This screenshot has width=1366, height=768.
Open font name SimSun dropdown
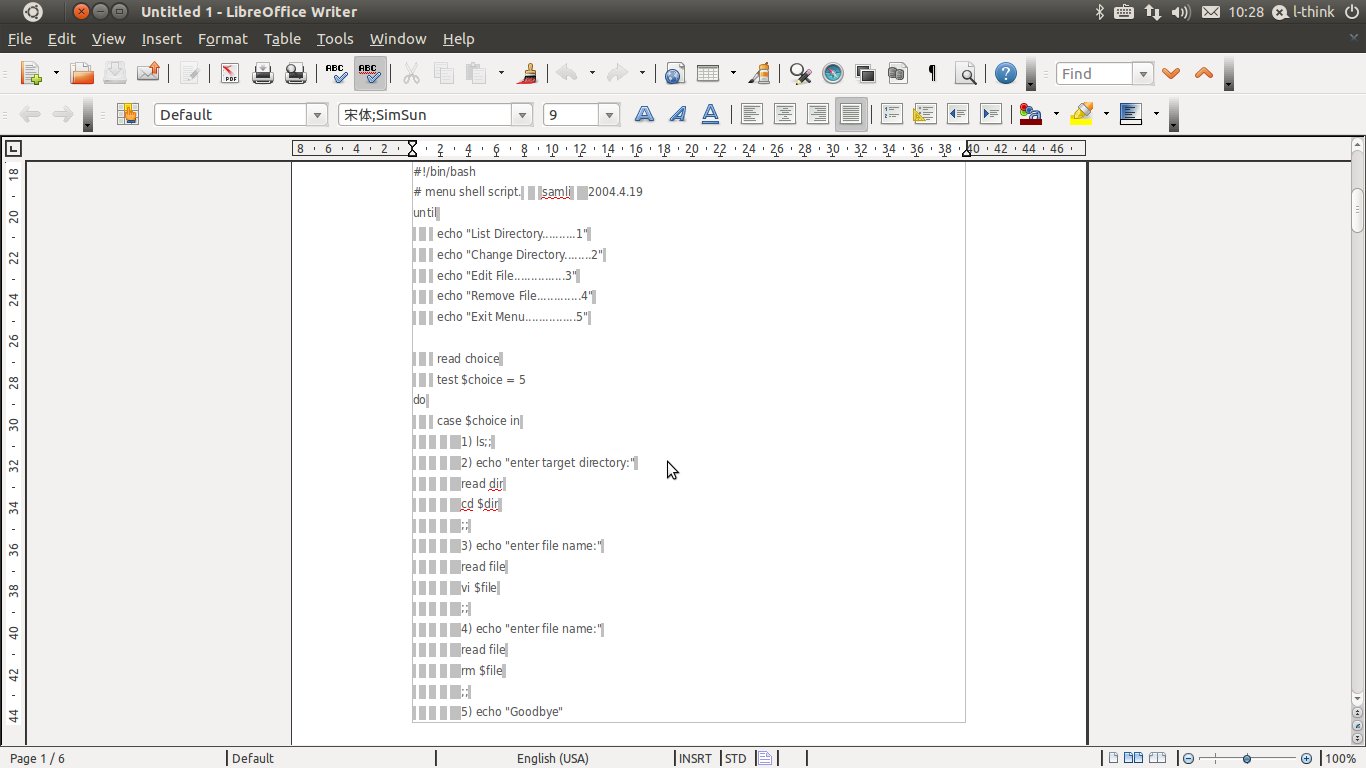pos(522,114)
